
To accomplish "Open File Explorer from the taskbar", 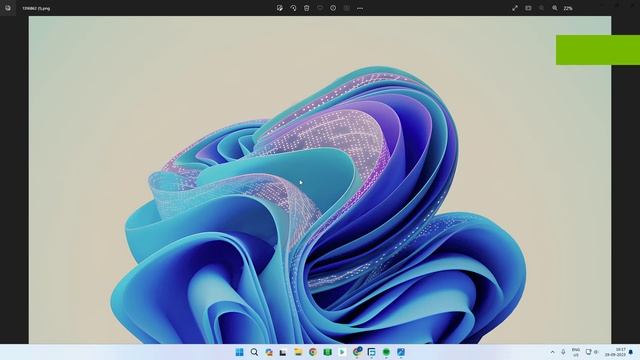I will point(298,352).
